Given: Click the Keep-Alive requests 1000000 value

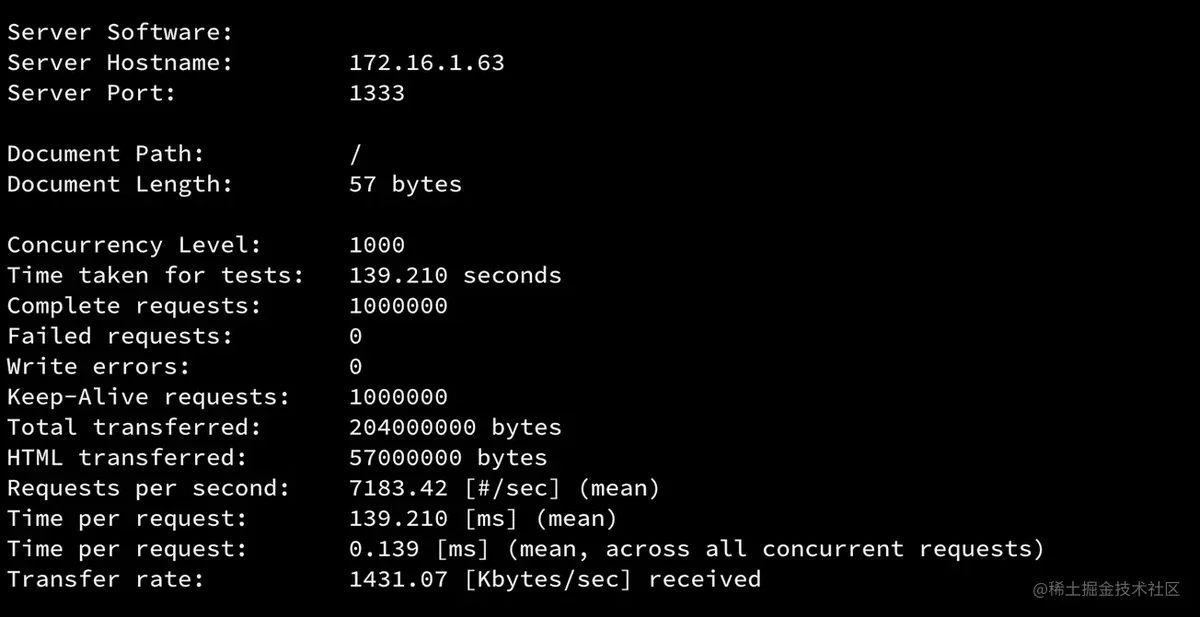Looking at the screenshot, I should (398, 397).
